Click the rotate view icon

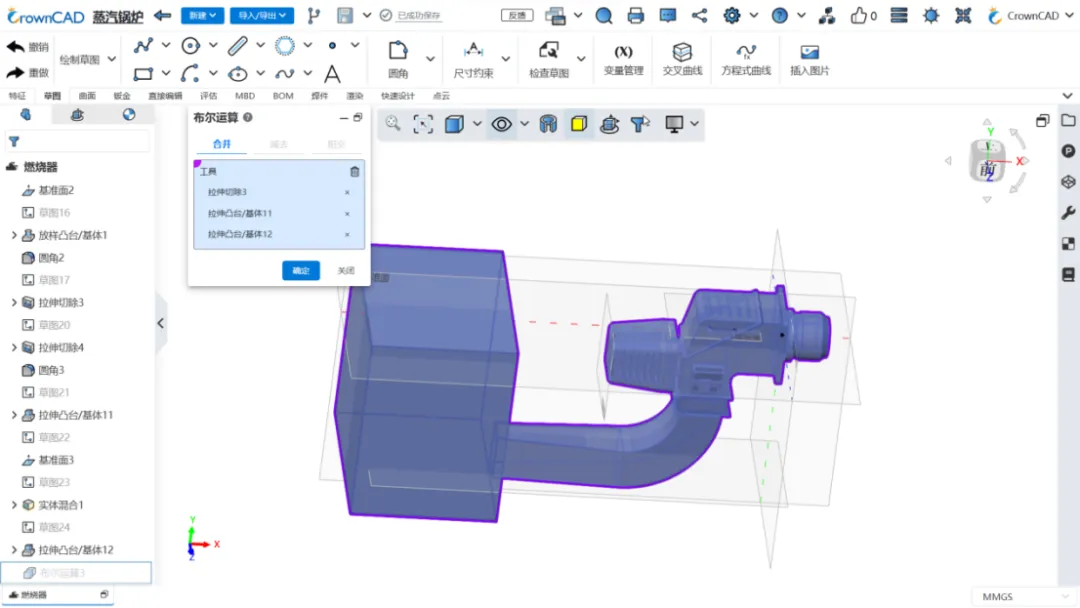click(x=609, y=124)
